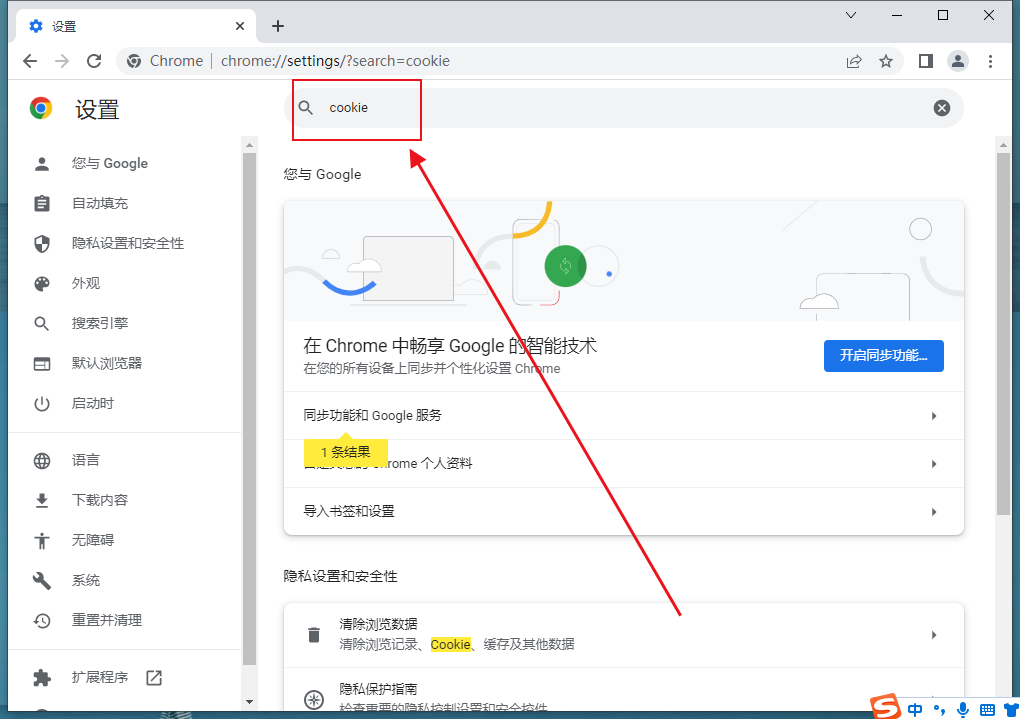Click the trash icon for 清除浏览数据
The height and width of the screenshot is (719, 1020).
click(314, 634)
